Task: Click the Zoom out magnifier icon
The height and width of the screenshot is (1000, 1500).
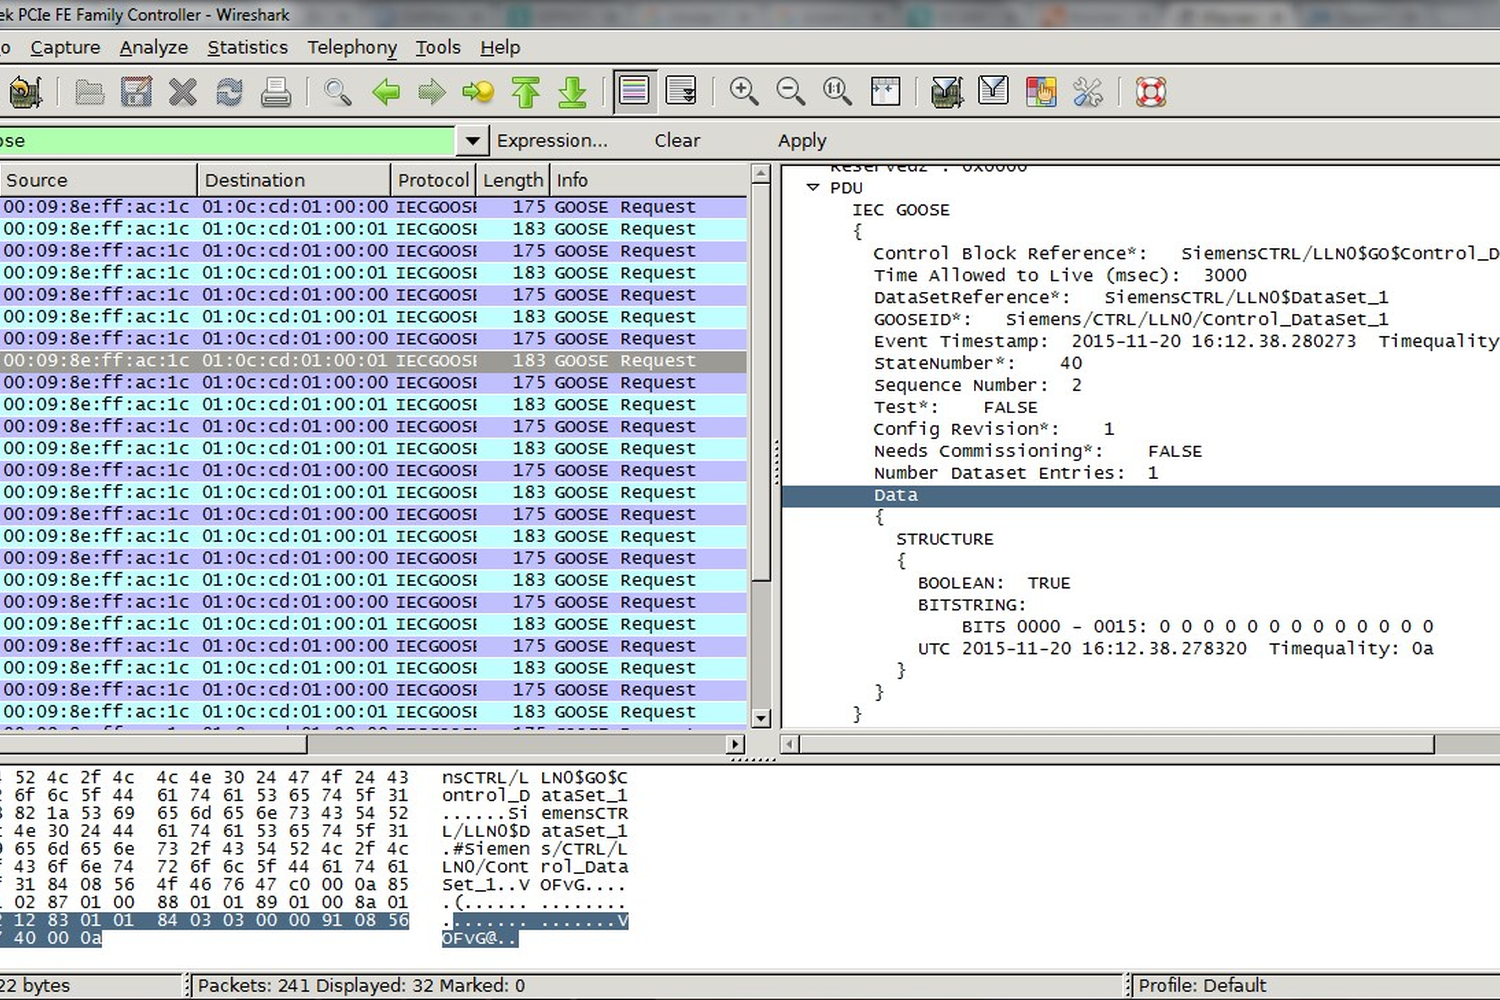Action: pos(790,92)
